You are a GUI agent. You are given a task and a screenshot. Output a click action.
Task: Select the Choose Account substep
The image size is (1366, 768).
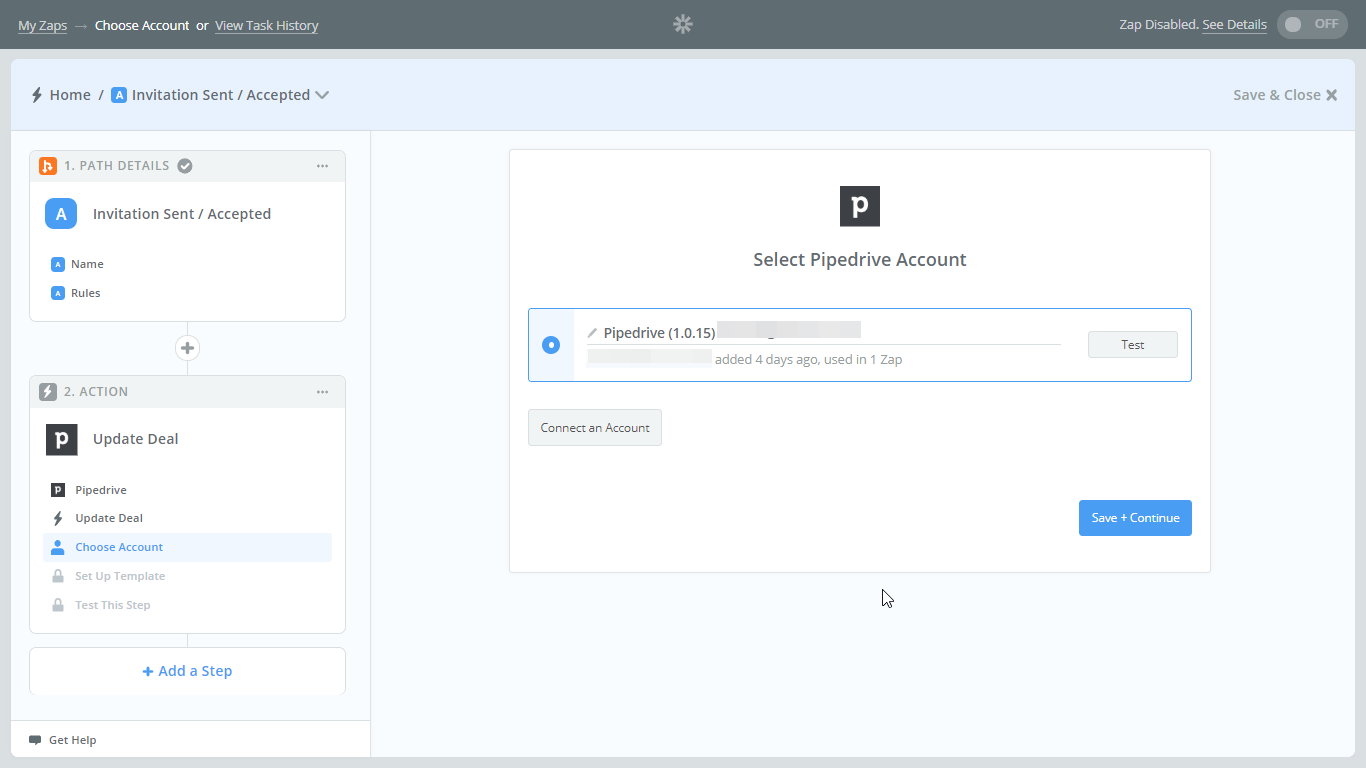187,547
